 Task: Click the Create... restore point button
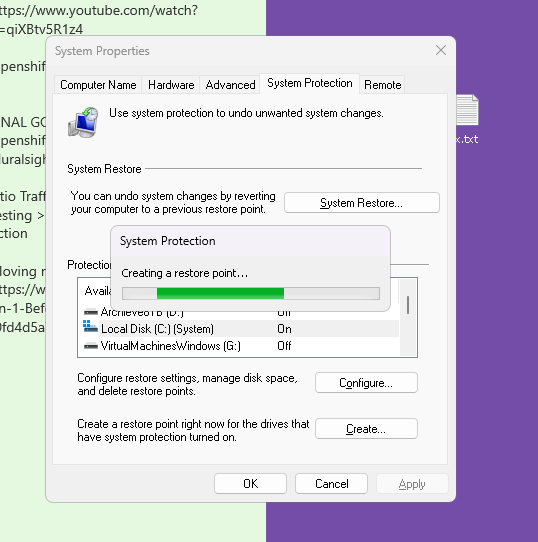[366, 429]
